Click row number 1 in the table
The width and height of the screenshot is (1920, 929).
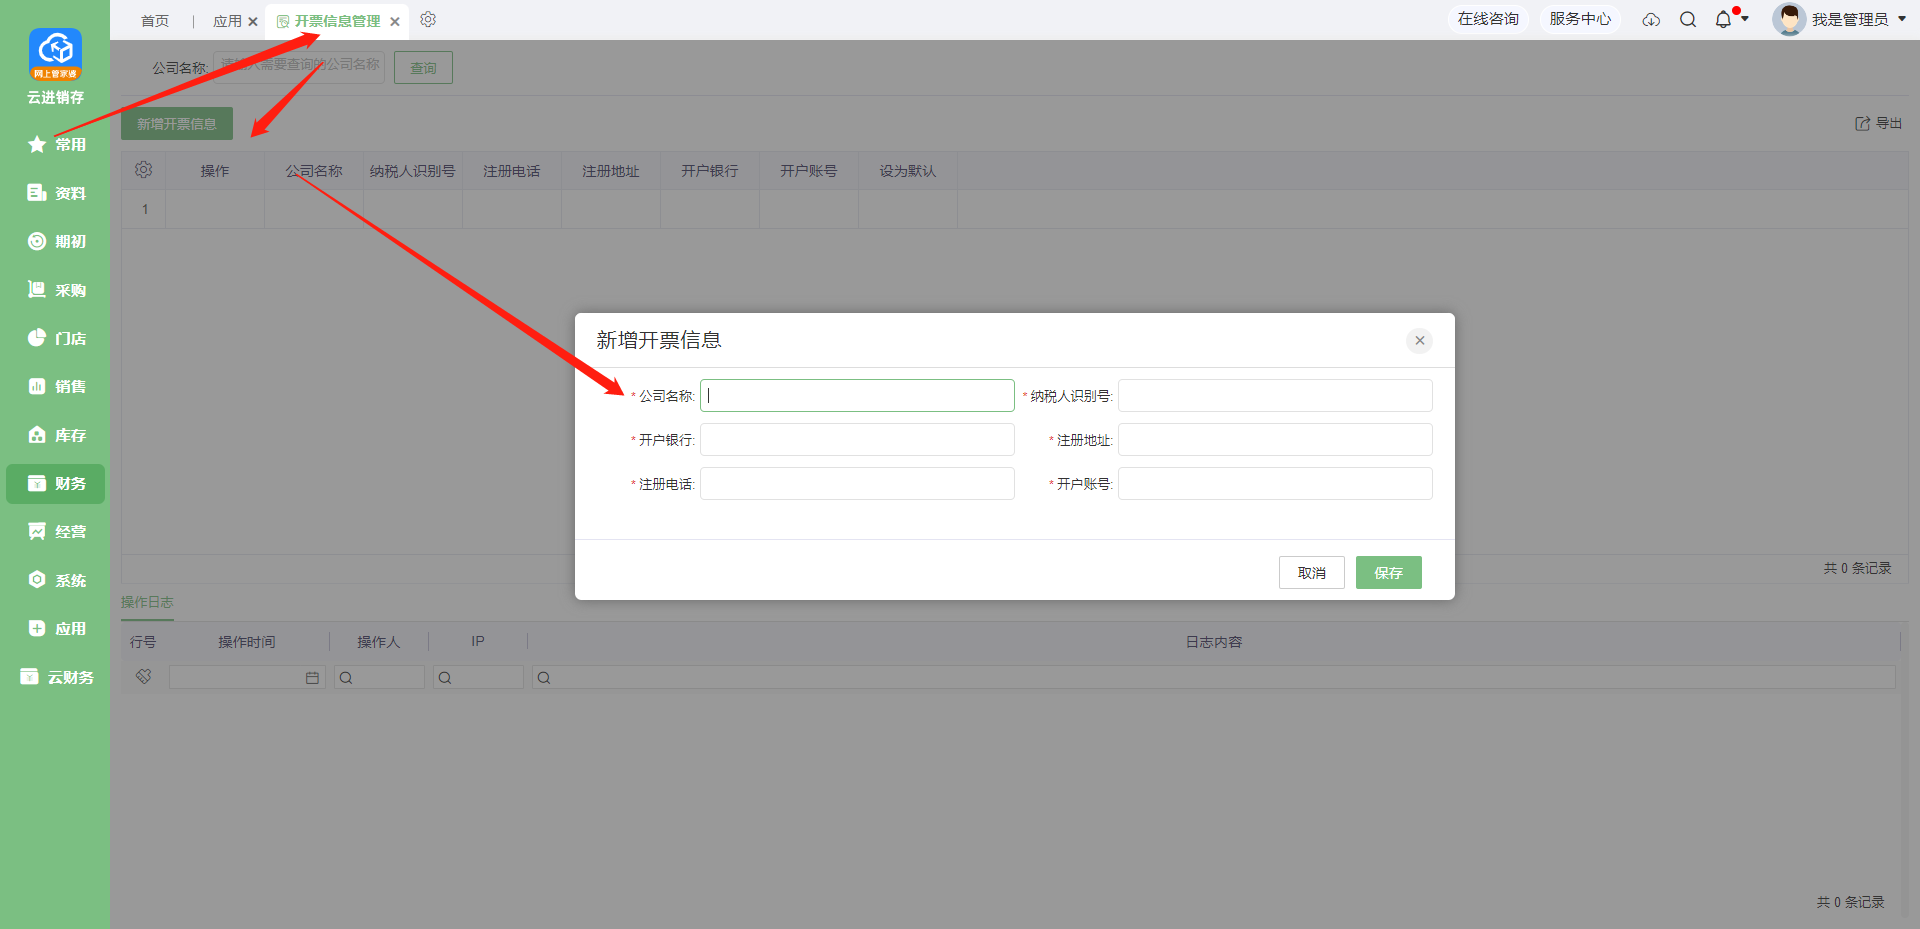click(145, 209)
